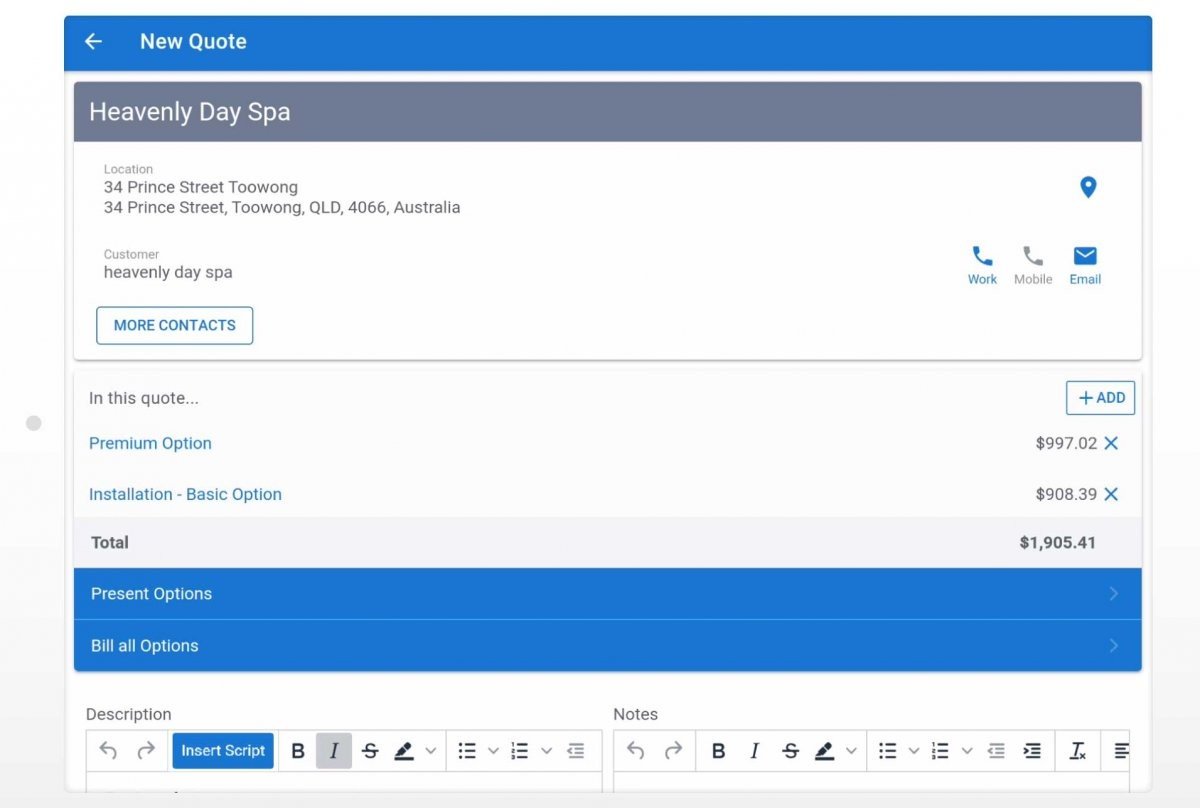Clear formatting in the Notes editor
Viewport: 1200px width, 808px height.
tap(1078, 751)
